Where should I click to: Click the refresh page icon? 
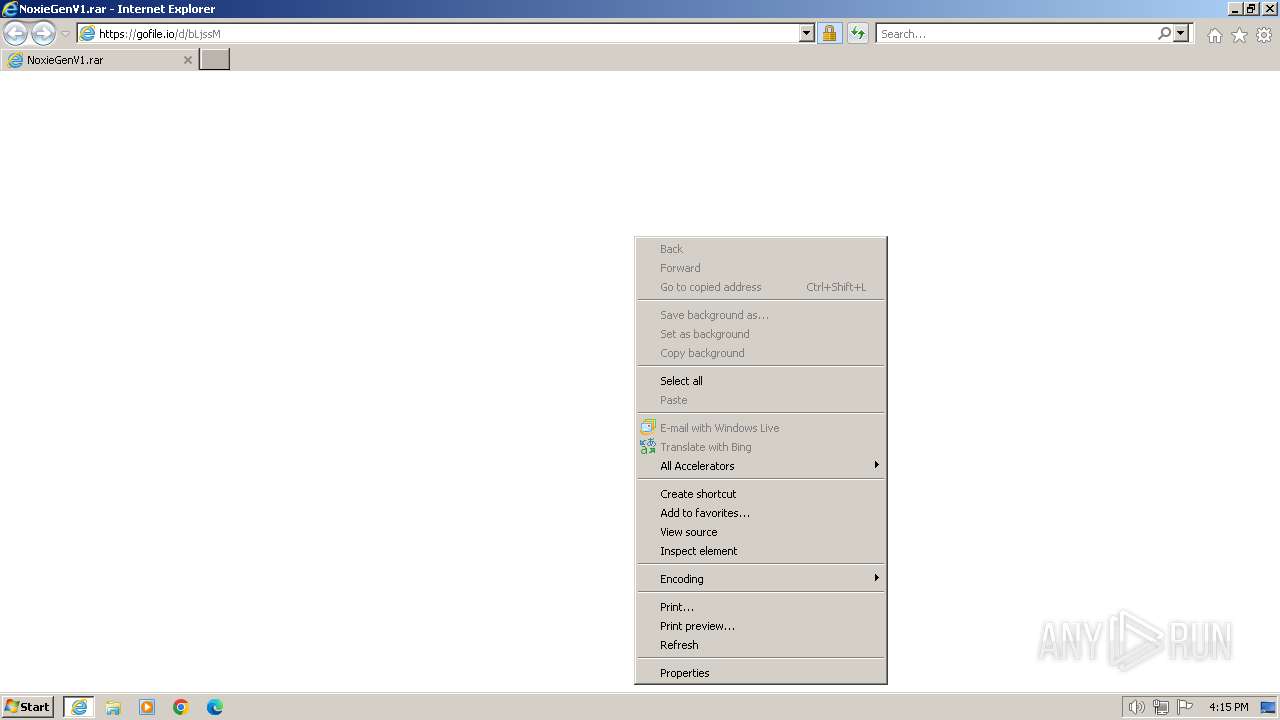(858, 33)
